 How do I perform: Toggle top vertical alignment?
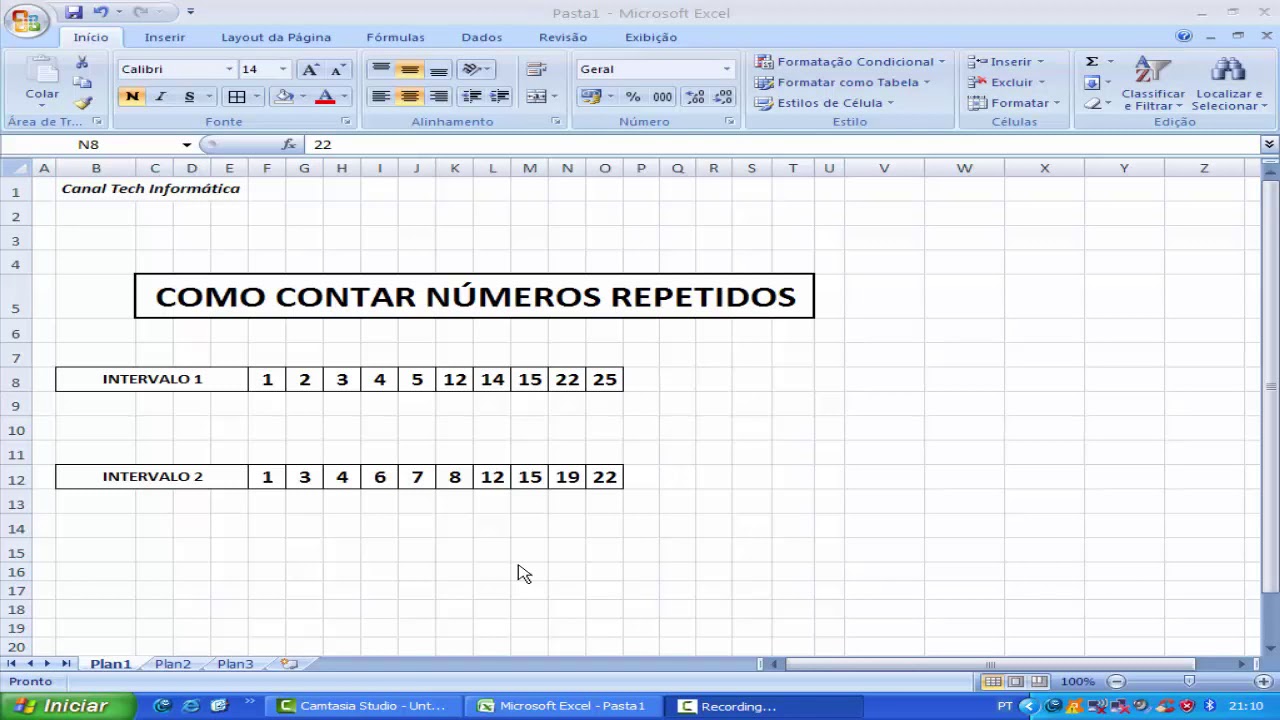click(x=381, y=69)
